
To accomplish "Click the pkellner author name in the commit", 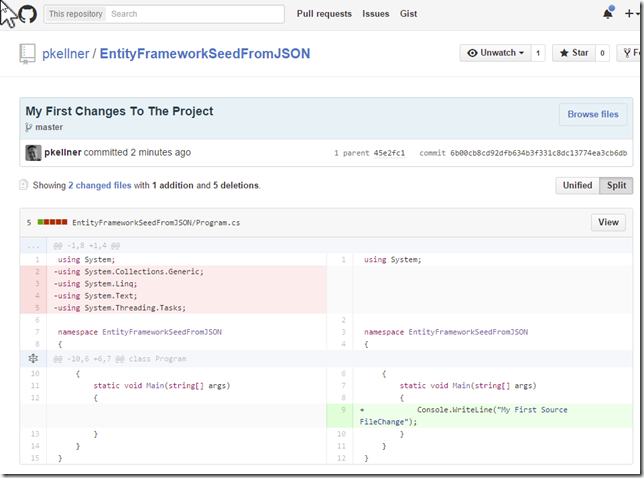I will coord(63,152).
